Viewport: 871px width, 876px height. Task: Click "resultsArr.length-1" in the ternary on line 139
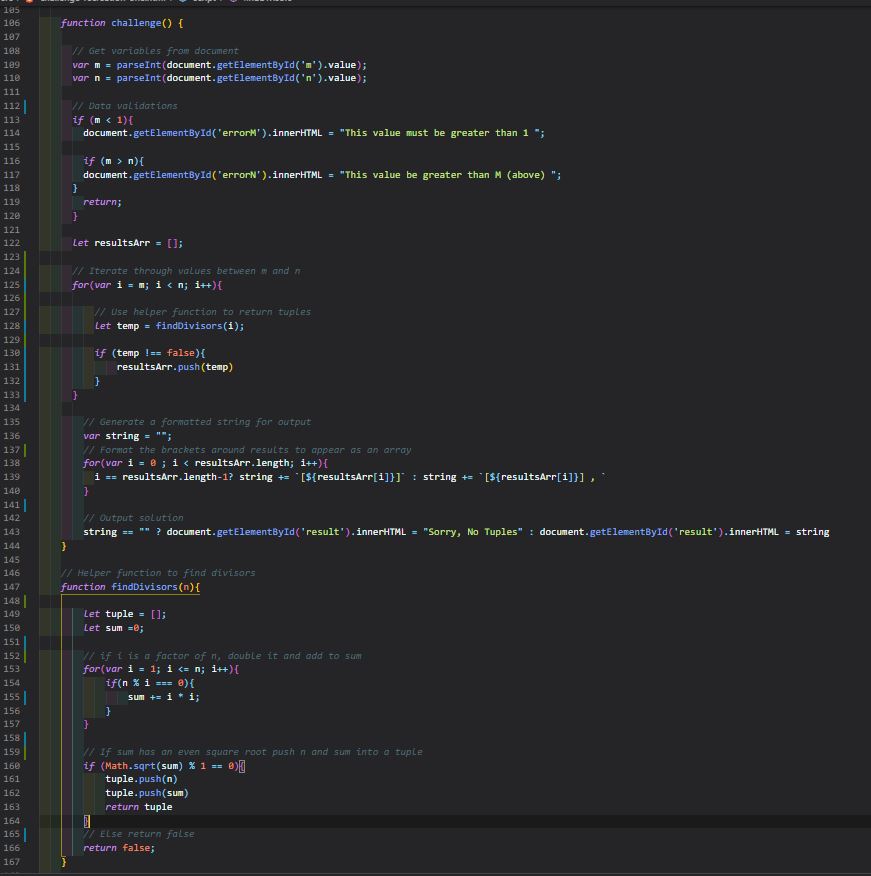(x=175, y=477)
